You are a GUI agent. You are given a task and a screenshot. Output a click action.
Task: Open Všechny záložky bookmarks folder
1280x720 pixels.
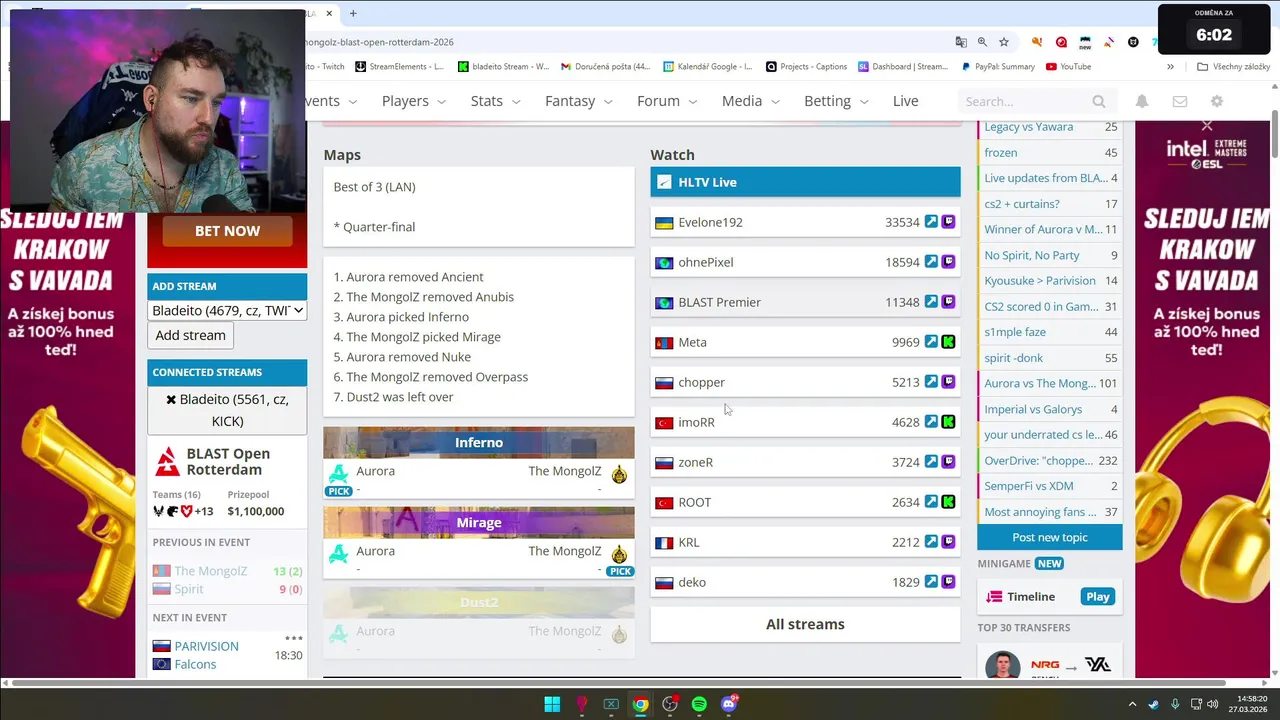tap(1232, 67)
